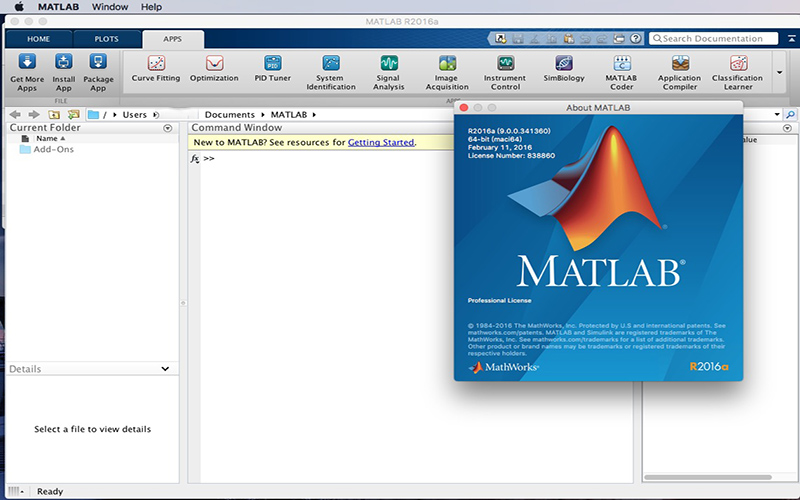Close the About MATLAB dialog
Viewport: 800px width, 500px height.
[x=464, y=108]
